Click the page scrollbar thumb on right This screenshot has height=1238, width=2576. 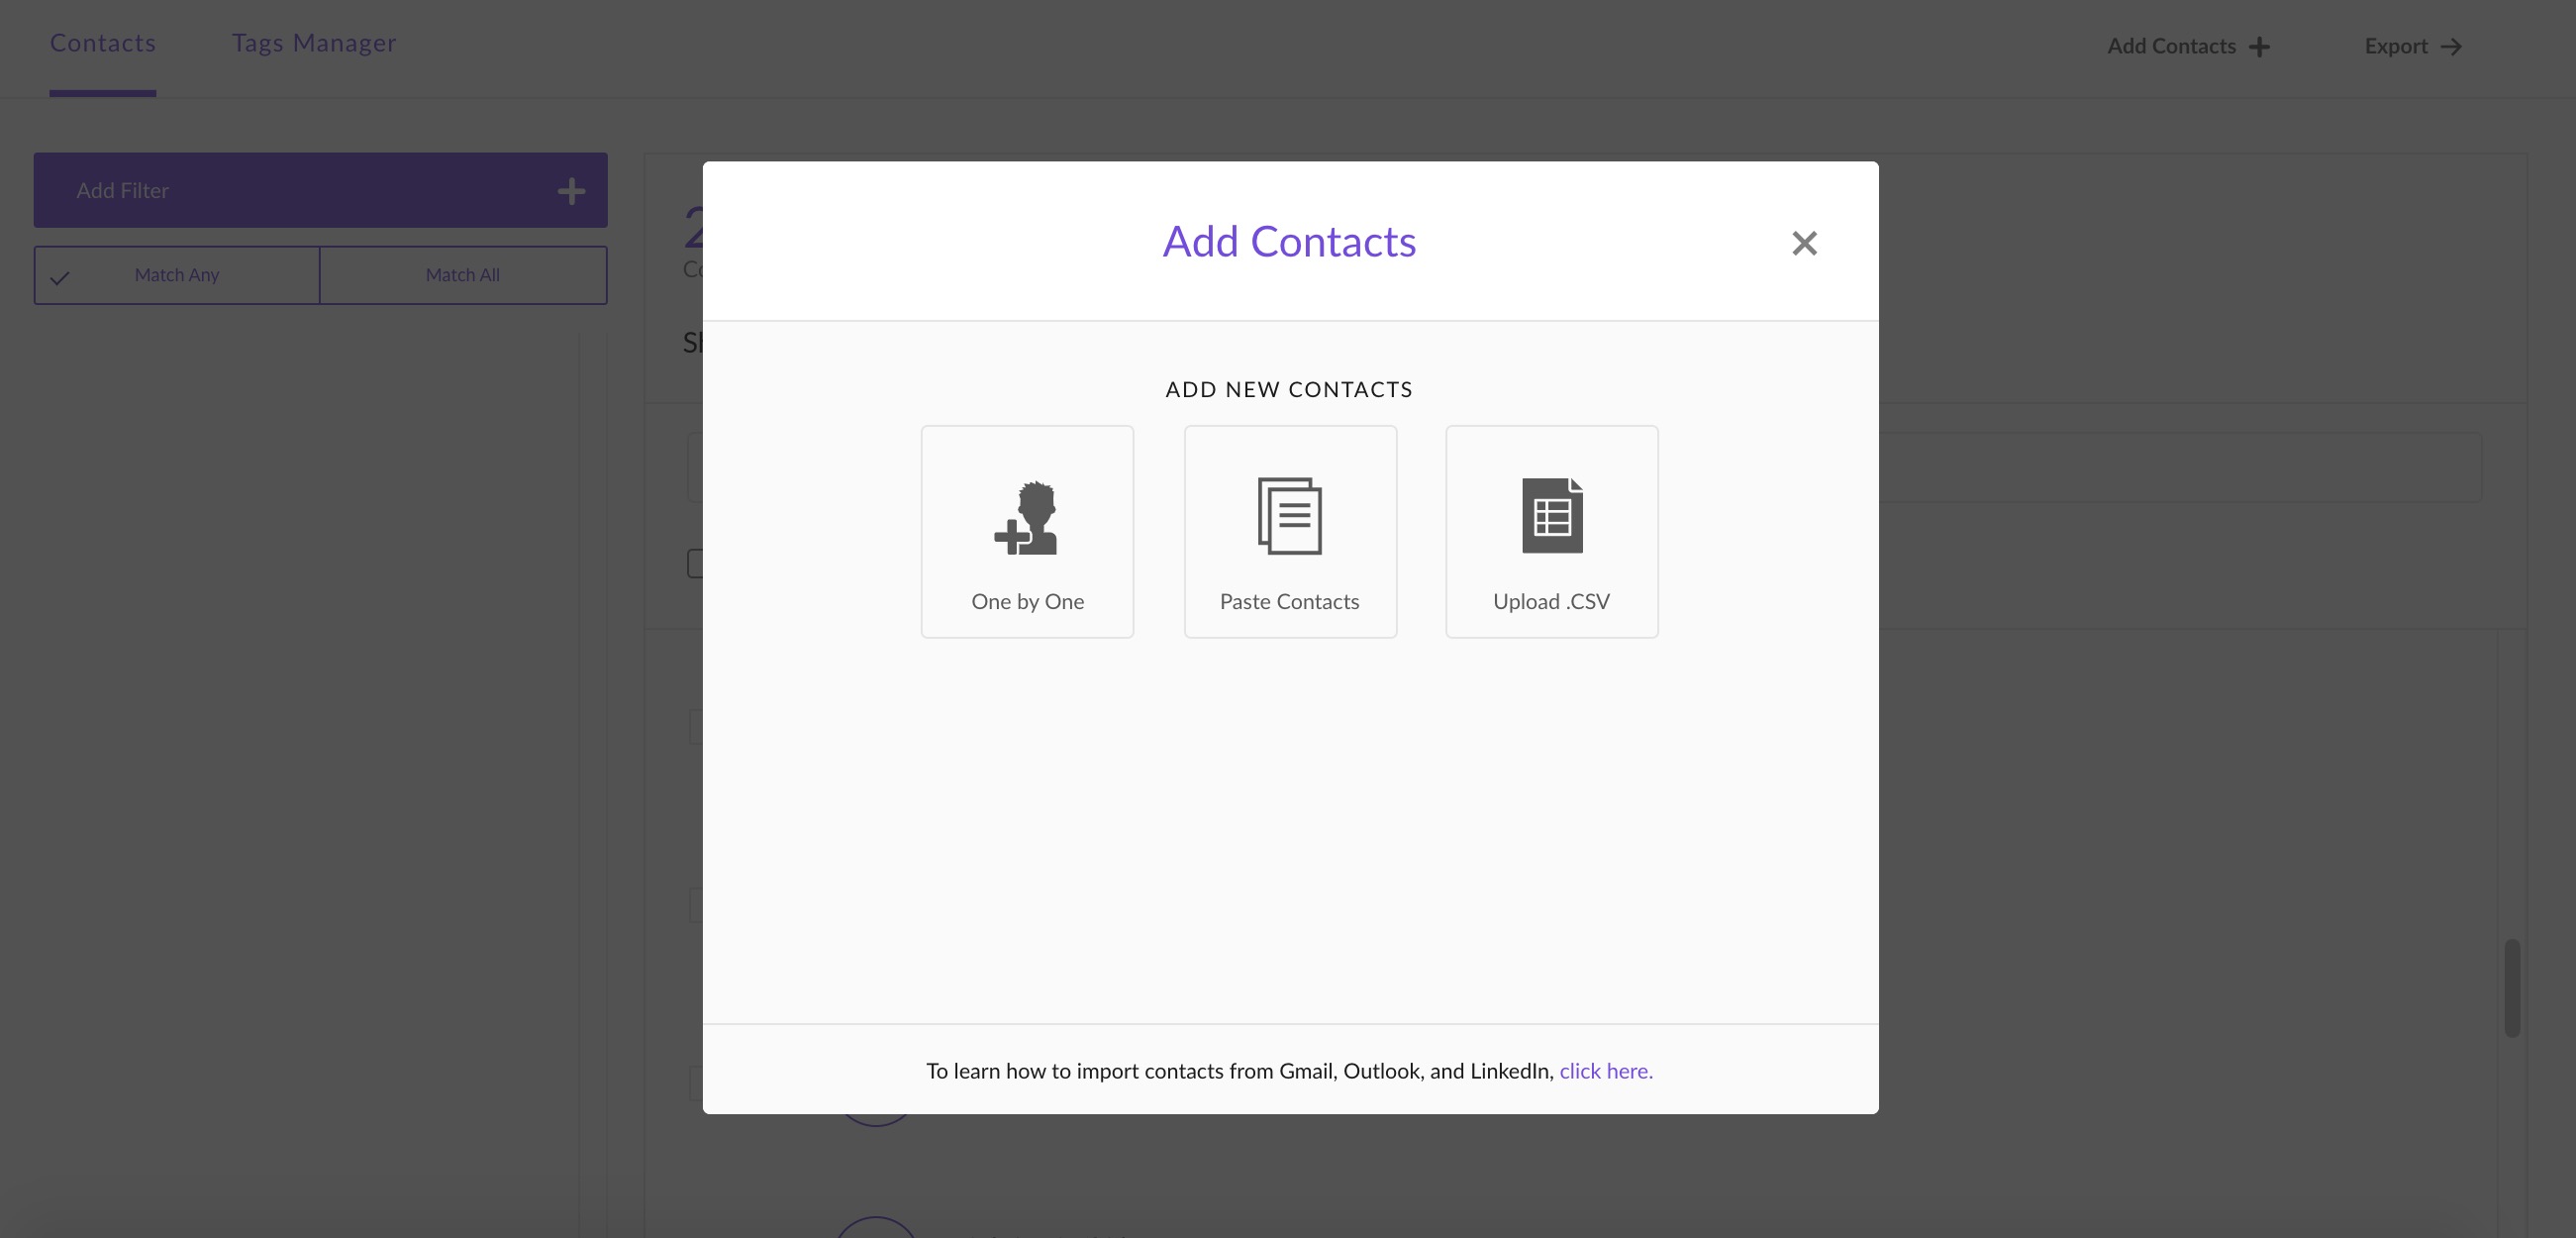[2511, 988]
